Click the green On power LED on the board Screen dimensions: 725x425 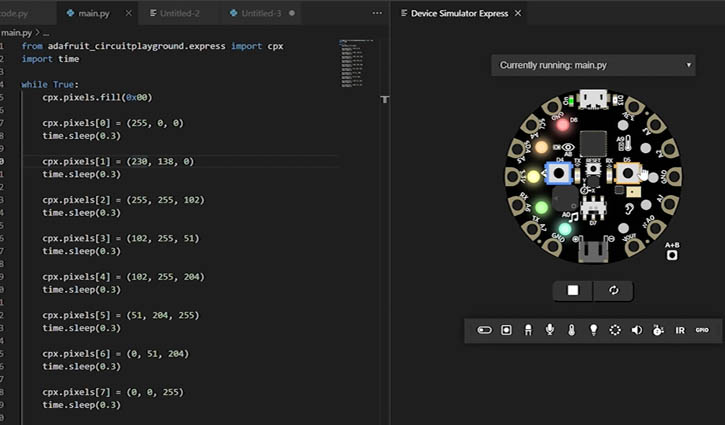pos(571,101)
